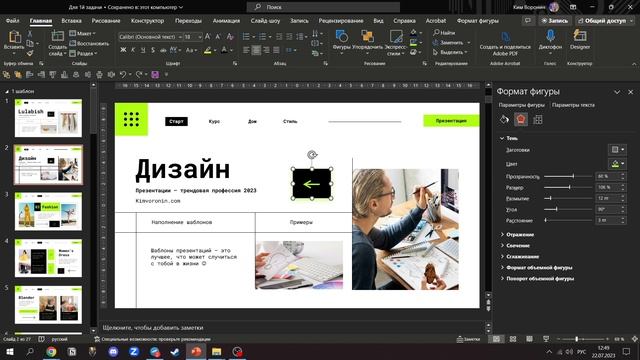Open the Упорядочить arrange menu

(367, 42)
